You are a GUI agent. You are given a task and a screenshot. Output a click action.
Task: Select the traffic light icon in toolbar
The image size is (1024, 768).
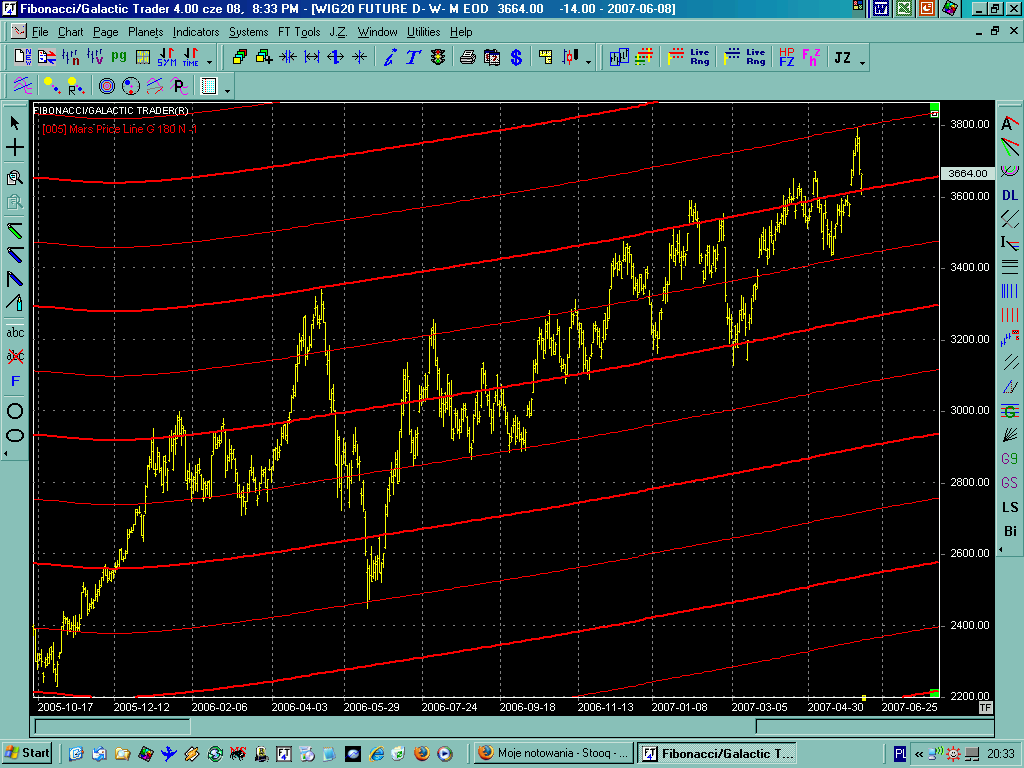(438, 57)
